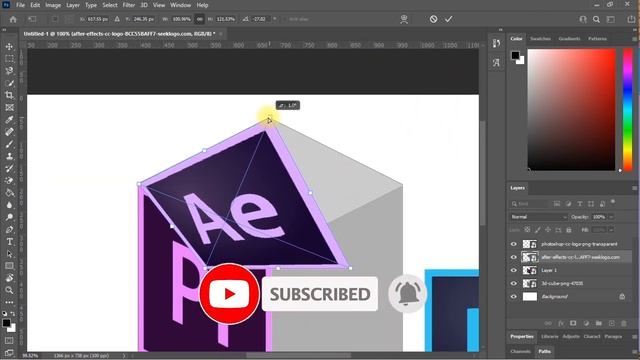
Task: Toggle relative positioning triangle in options bar
Action: [117, 19]
